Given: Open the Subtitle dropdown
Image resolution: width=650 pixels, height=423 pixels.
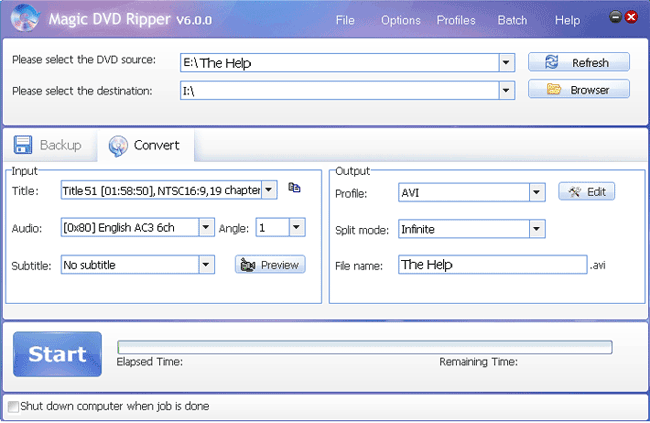Looking at the screenshot, I should [x=205, y=265].
